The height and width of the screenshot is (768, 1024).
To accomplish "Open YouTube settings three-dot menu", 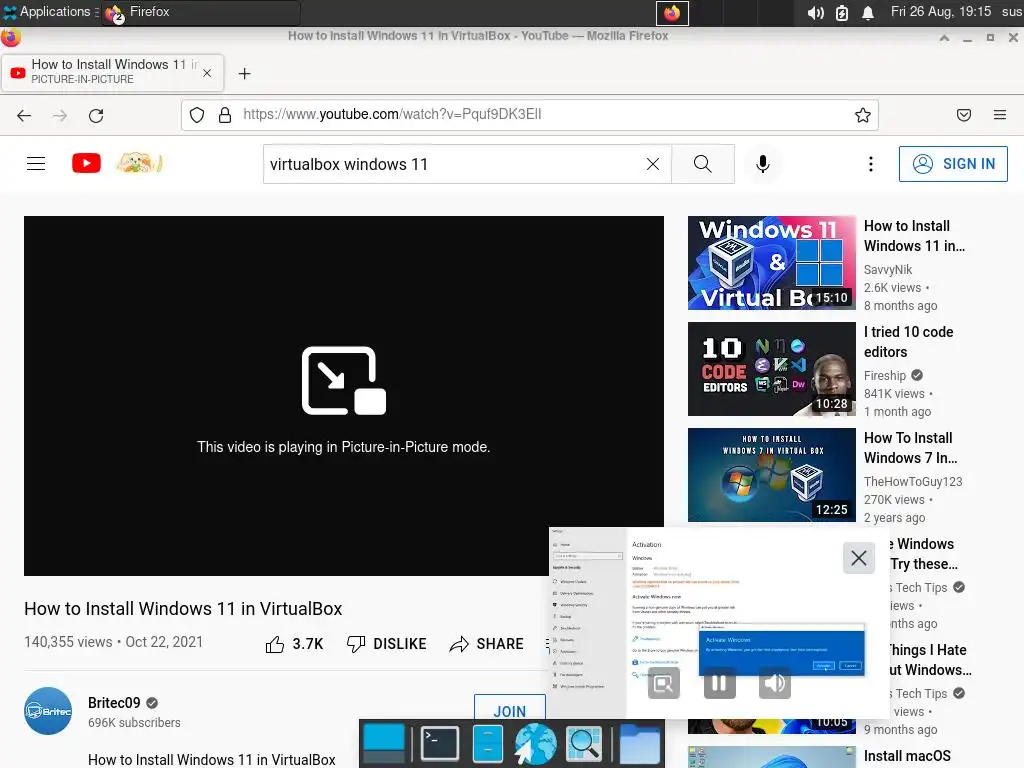I will point(871,164).
